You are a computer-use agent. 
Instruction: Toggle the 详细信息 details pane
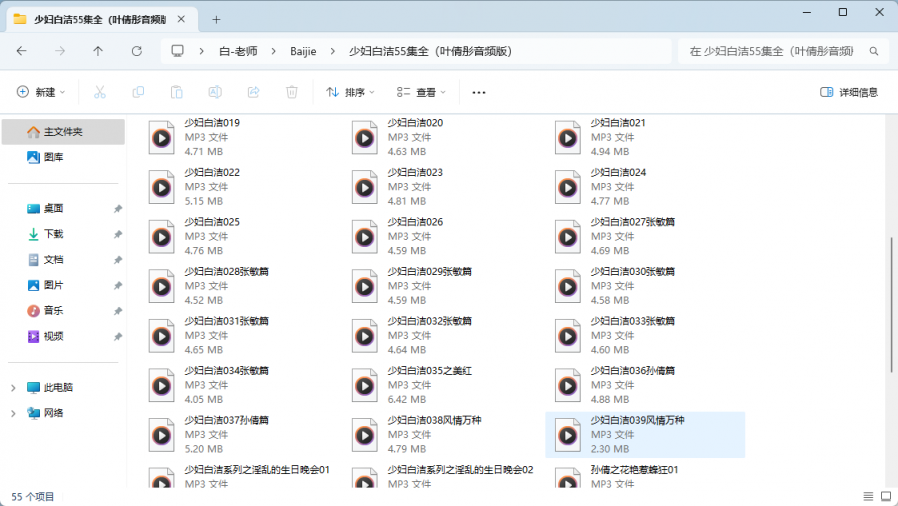click(x=849, y=92)
